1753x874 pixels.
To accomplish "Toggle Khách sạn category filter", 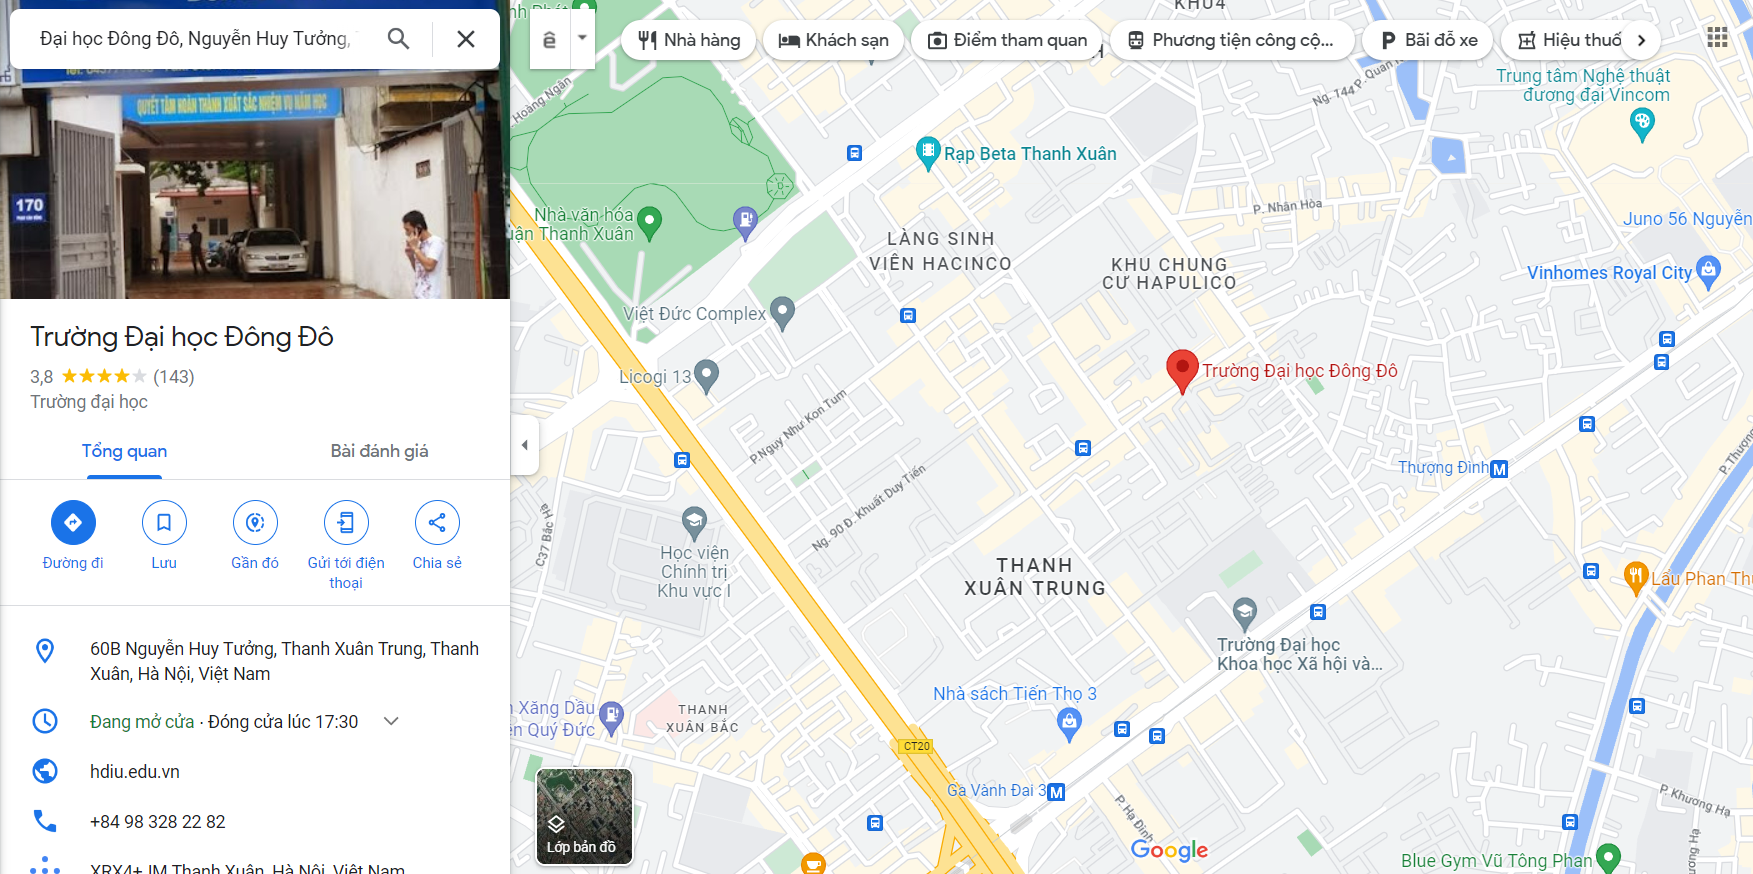I will tap(833, 40).
